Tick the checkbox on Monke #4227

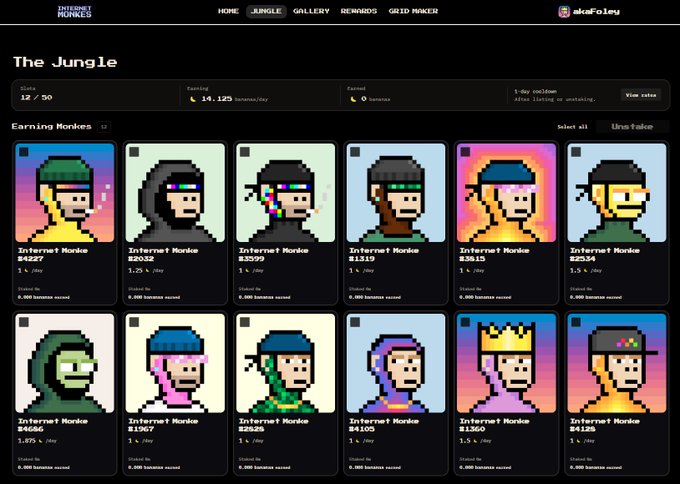24,152
